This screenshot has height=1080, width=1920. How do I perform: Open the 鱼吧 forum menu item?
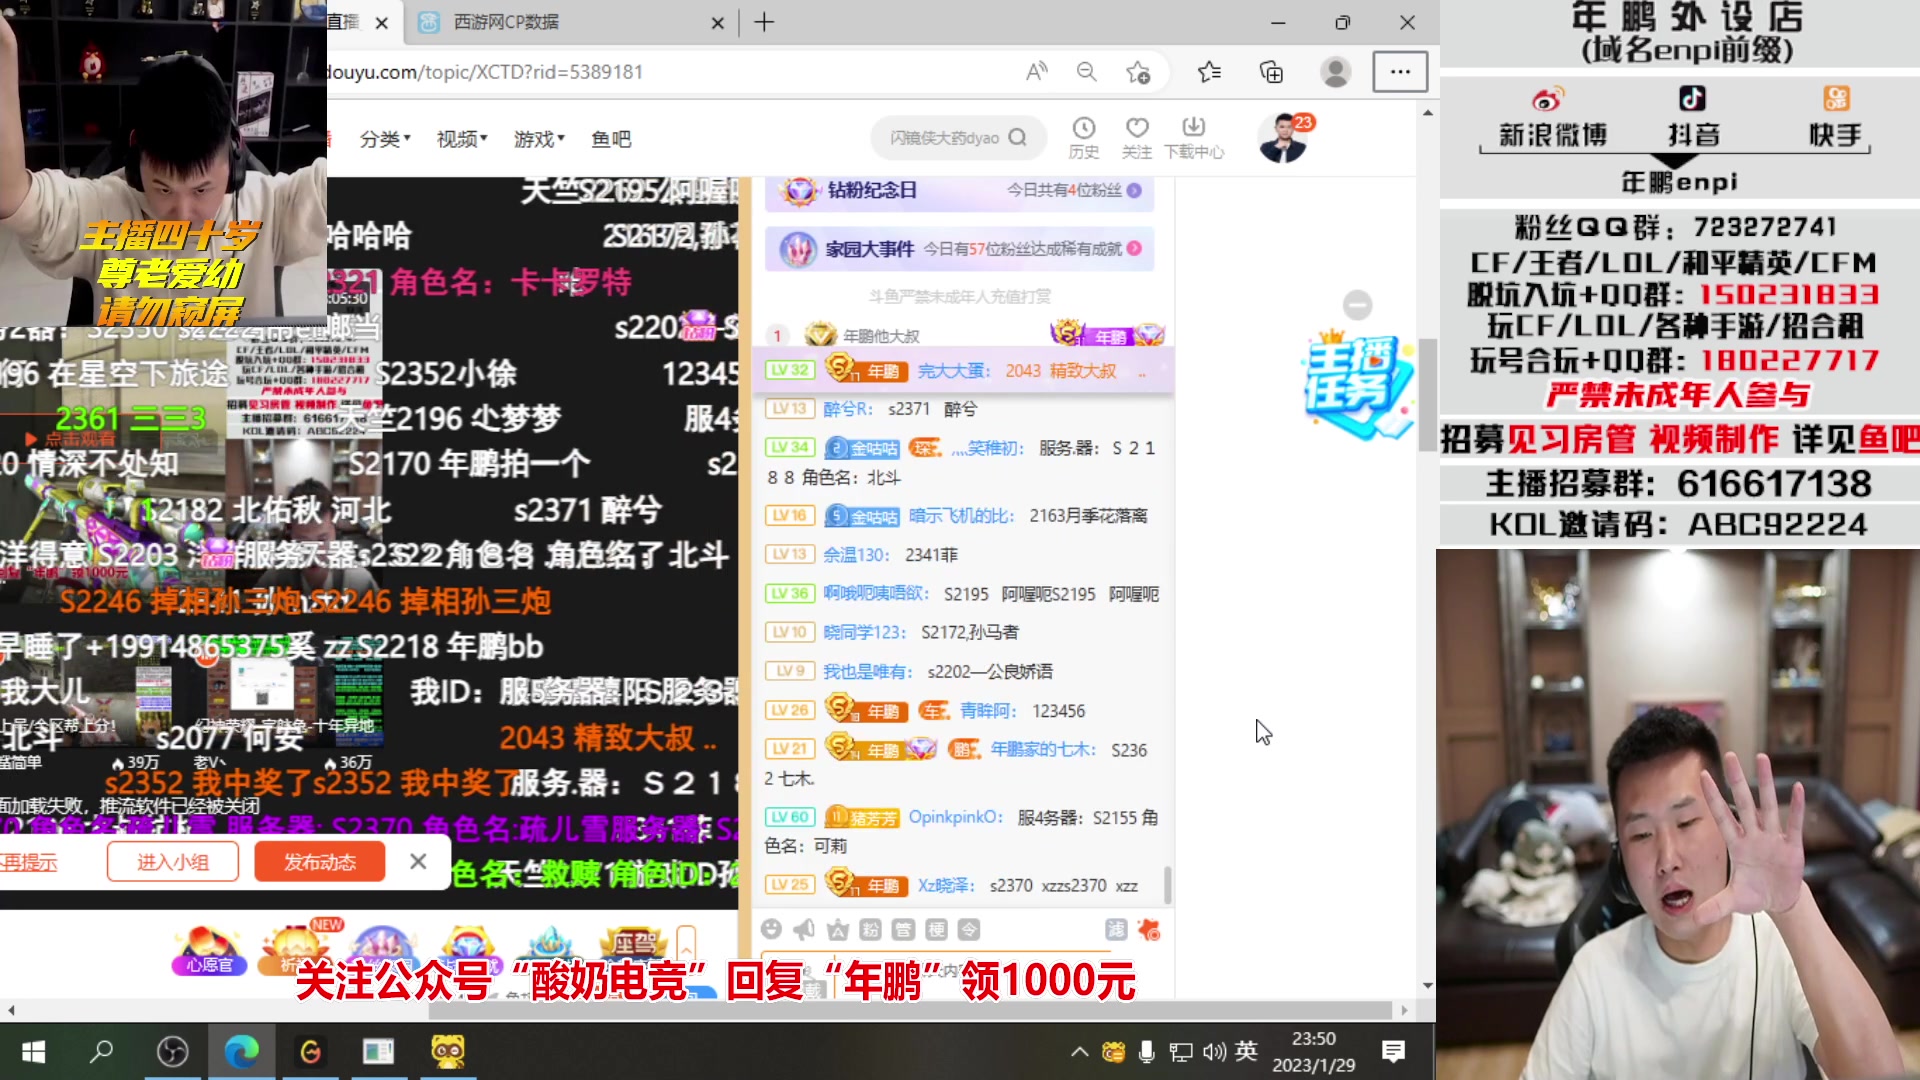tap(611, 139)
